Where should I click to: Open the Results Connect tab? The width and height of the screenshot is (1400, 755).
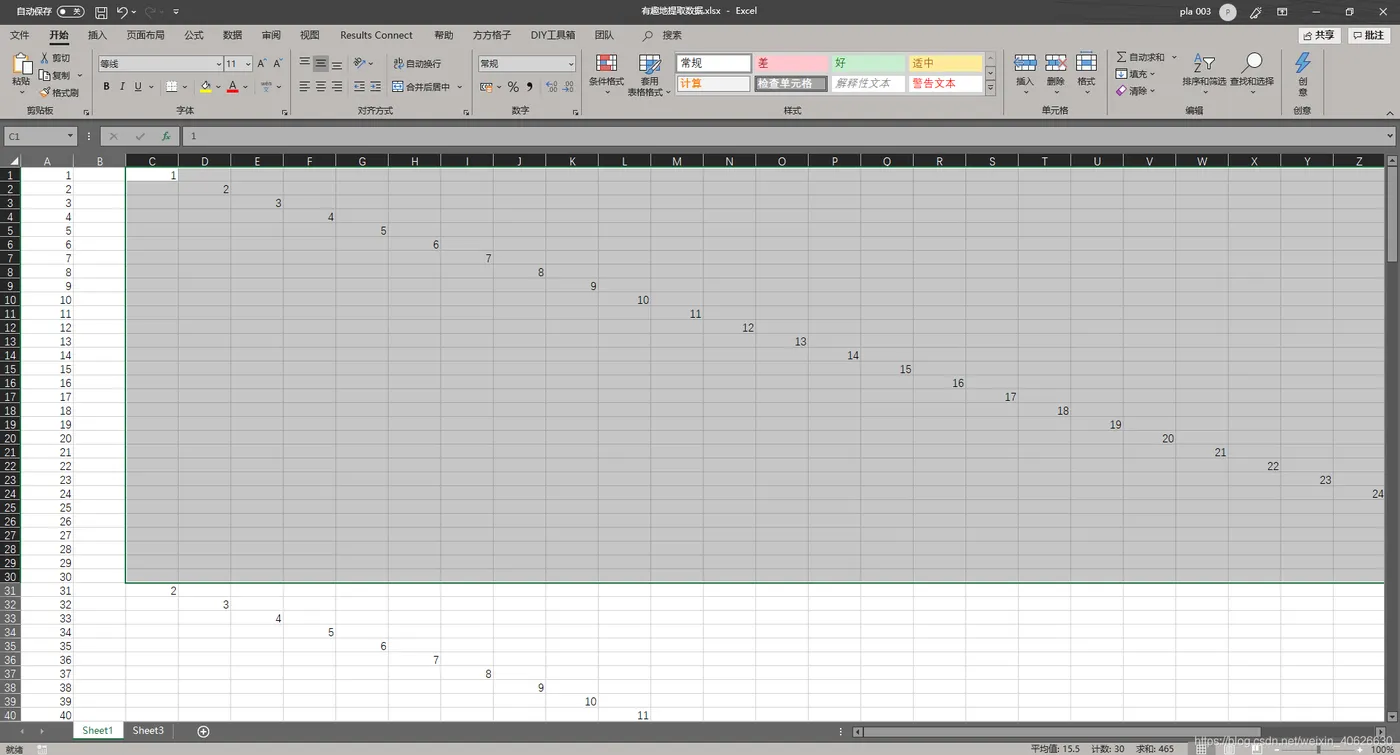pos(376,35)
